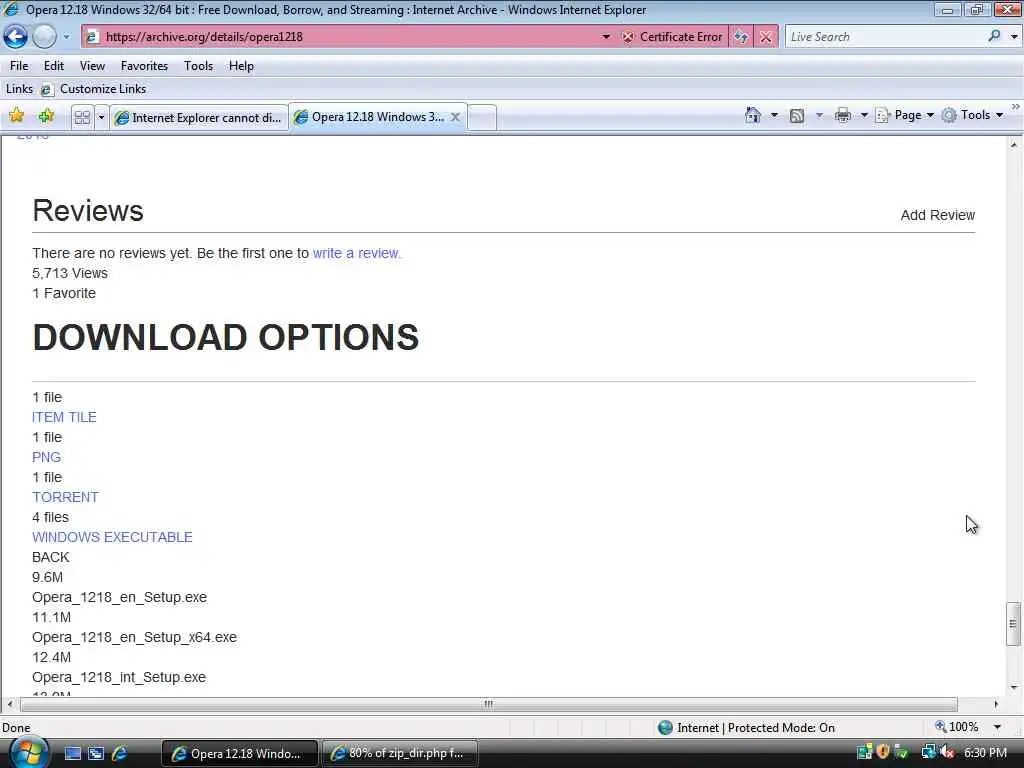
Task: Click the vertical scrollbar thumb
Action: click(x=1013, y=623)
